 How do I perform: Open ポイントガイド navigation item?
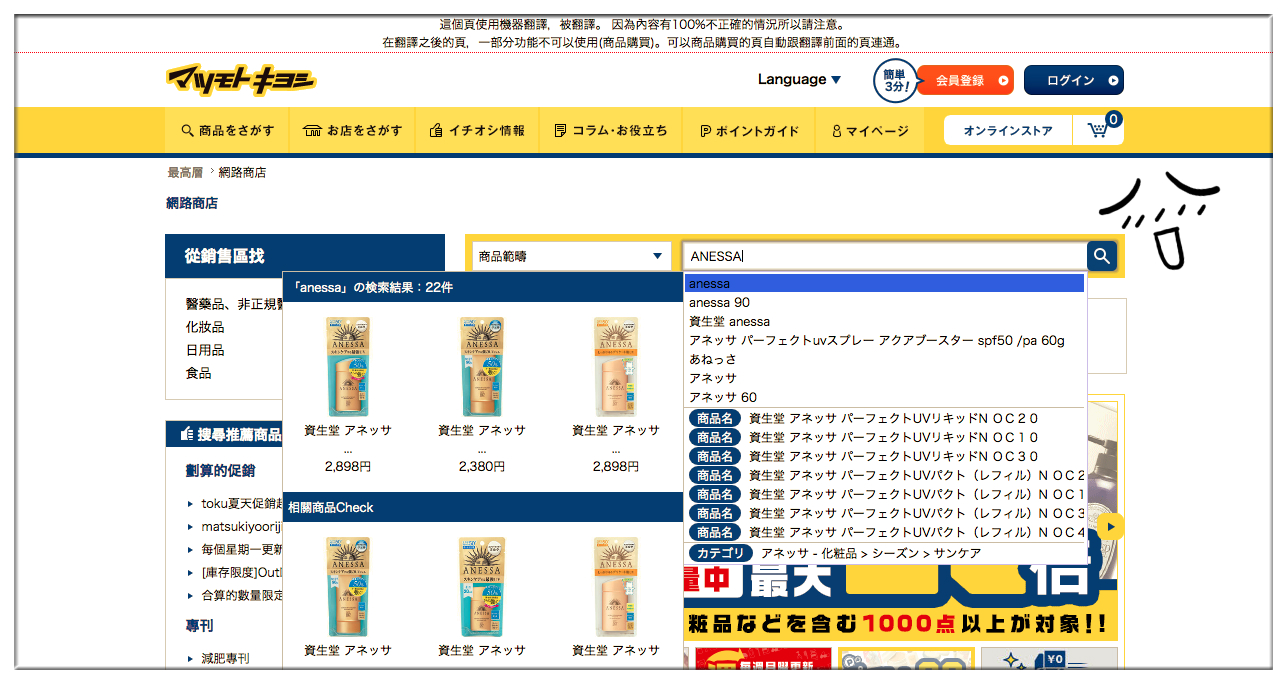750,131
